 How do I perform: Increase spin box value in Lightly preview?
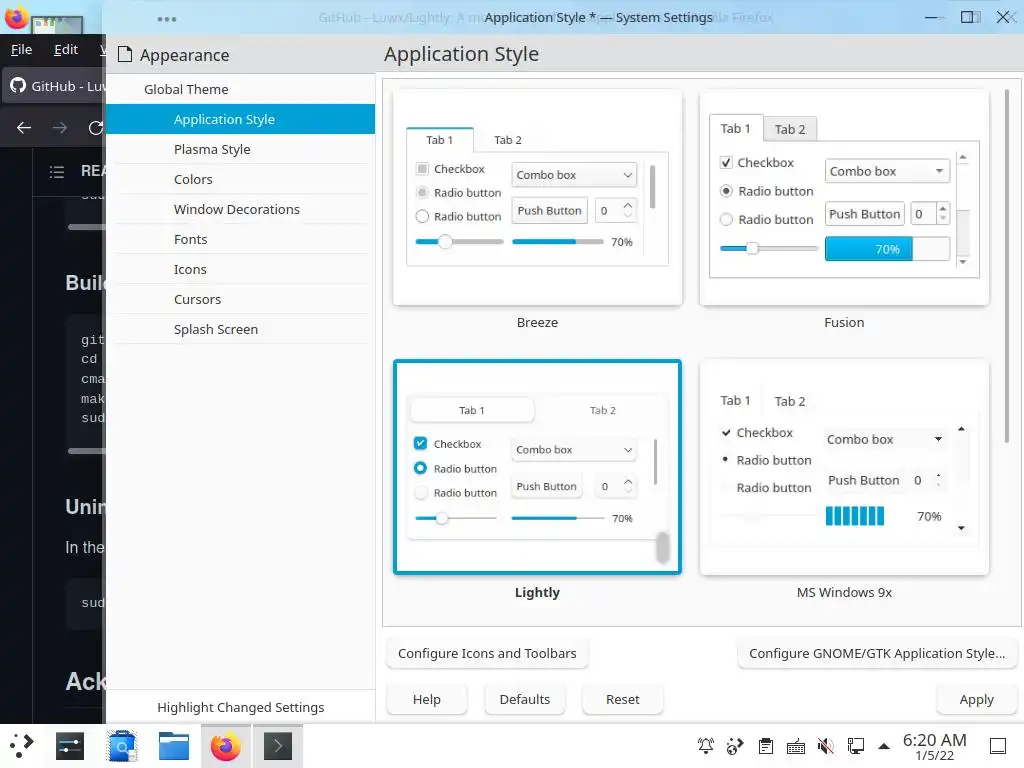click(x=628, y=481)
